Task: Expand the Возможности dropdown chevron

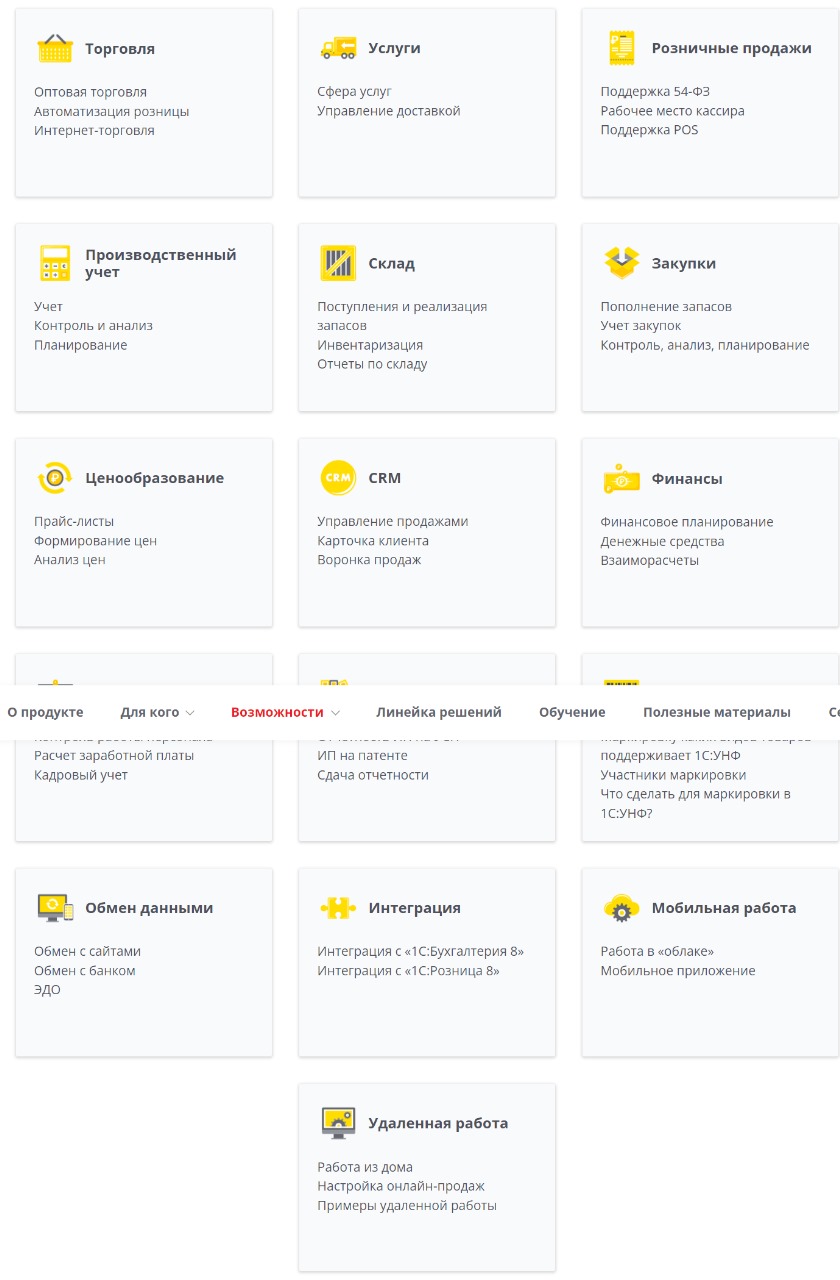Action: click(x=335, y=713)
